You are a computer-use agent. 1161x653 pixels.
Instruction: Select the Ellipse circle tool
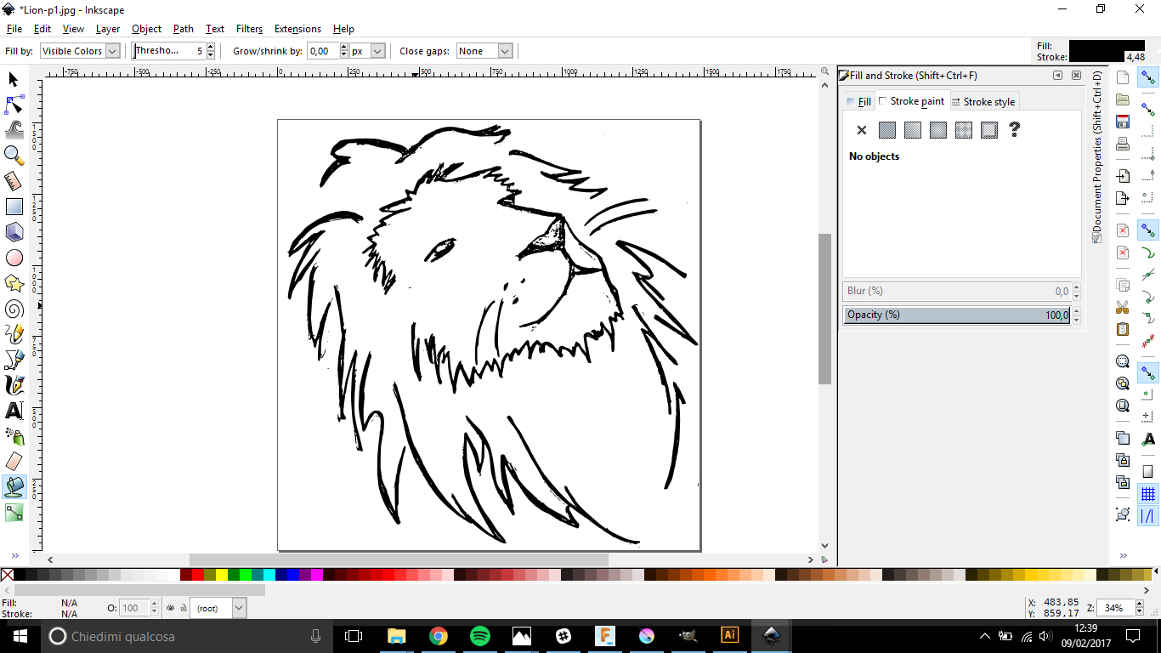coord(13,258)
